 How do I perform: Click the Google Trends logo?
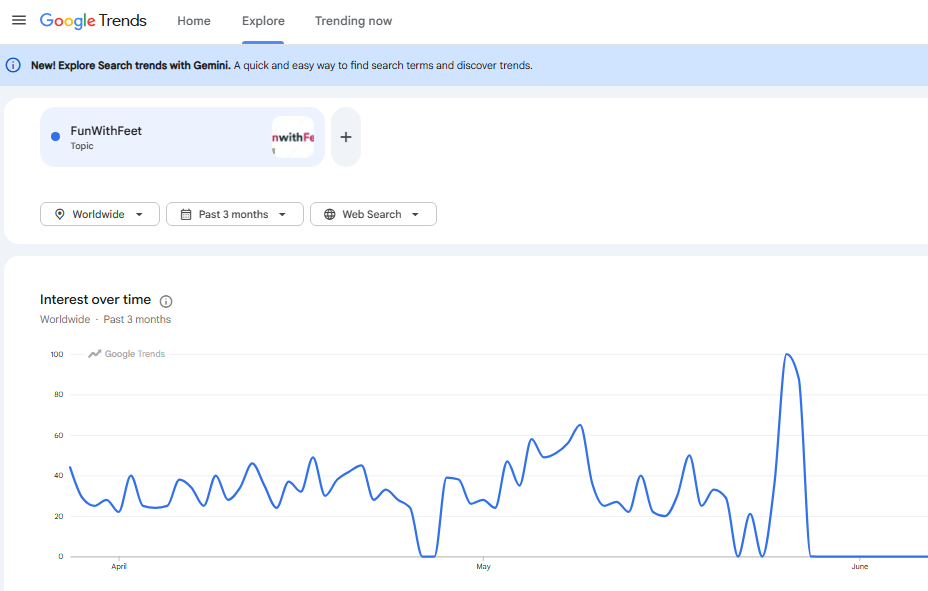tap(93, 21)
